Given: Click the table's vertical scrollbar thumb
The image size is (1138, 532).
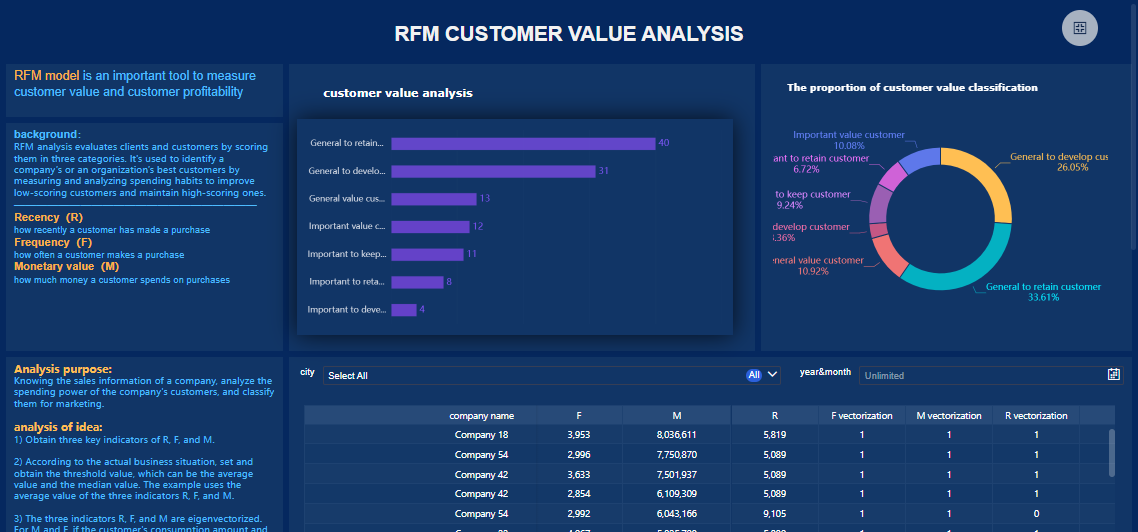Looking at the screenshot, I should point(1111,453).
